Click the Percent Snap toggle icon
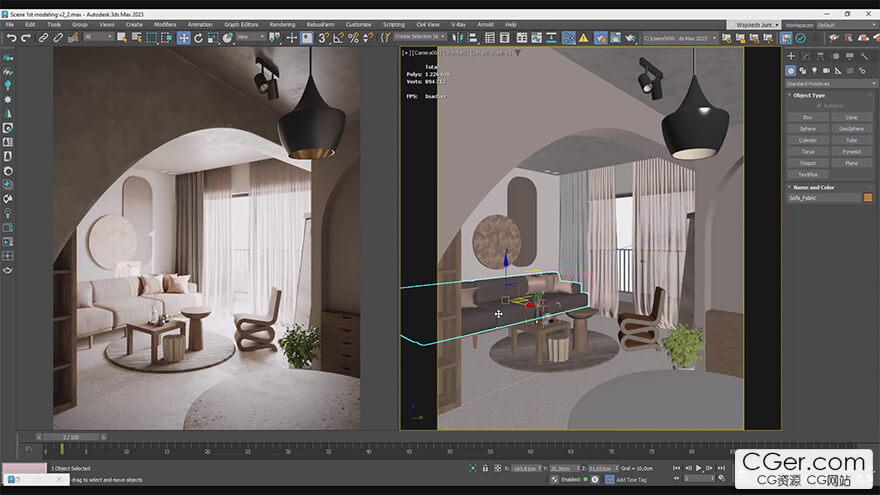This screenshot has width=880, height=495. tap(353, 38)
